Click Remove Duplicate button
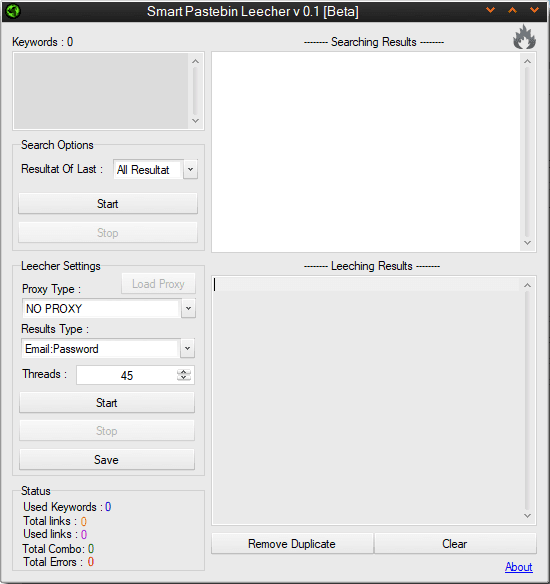The image size is (550, 584). pyautogui.click(x=292, y=544)
